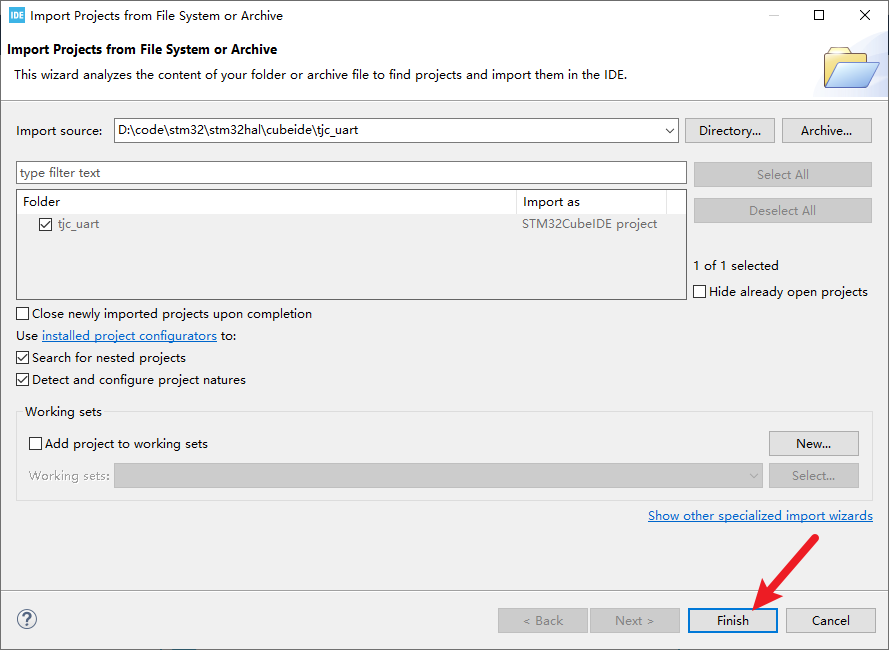Uncheck the tjc_uart project checkbox
Screen dimensions: 889x650
pos(45,224)
